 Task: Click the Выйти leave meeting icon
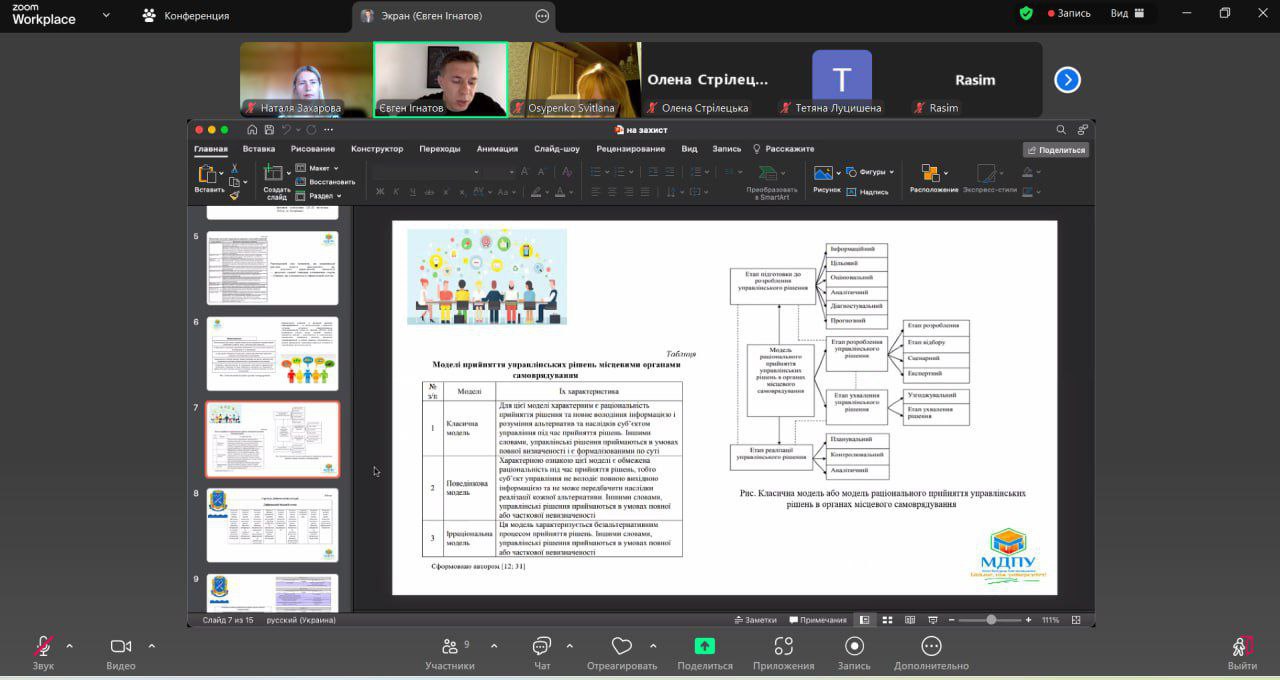1242,647
